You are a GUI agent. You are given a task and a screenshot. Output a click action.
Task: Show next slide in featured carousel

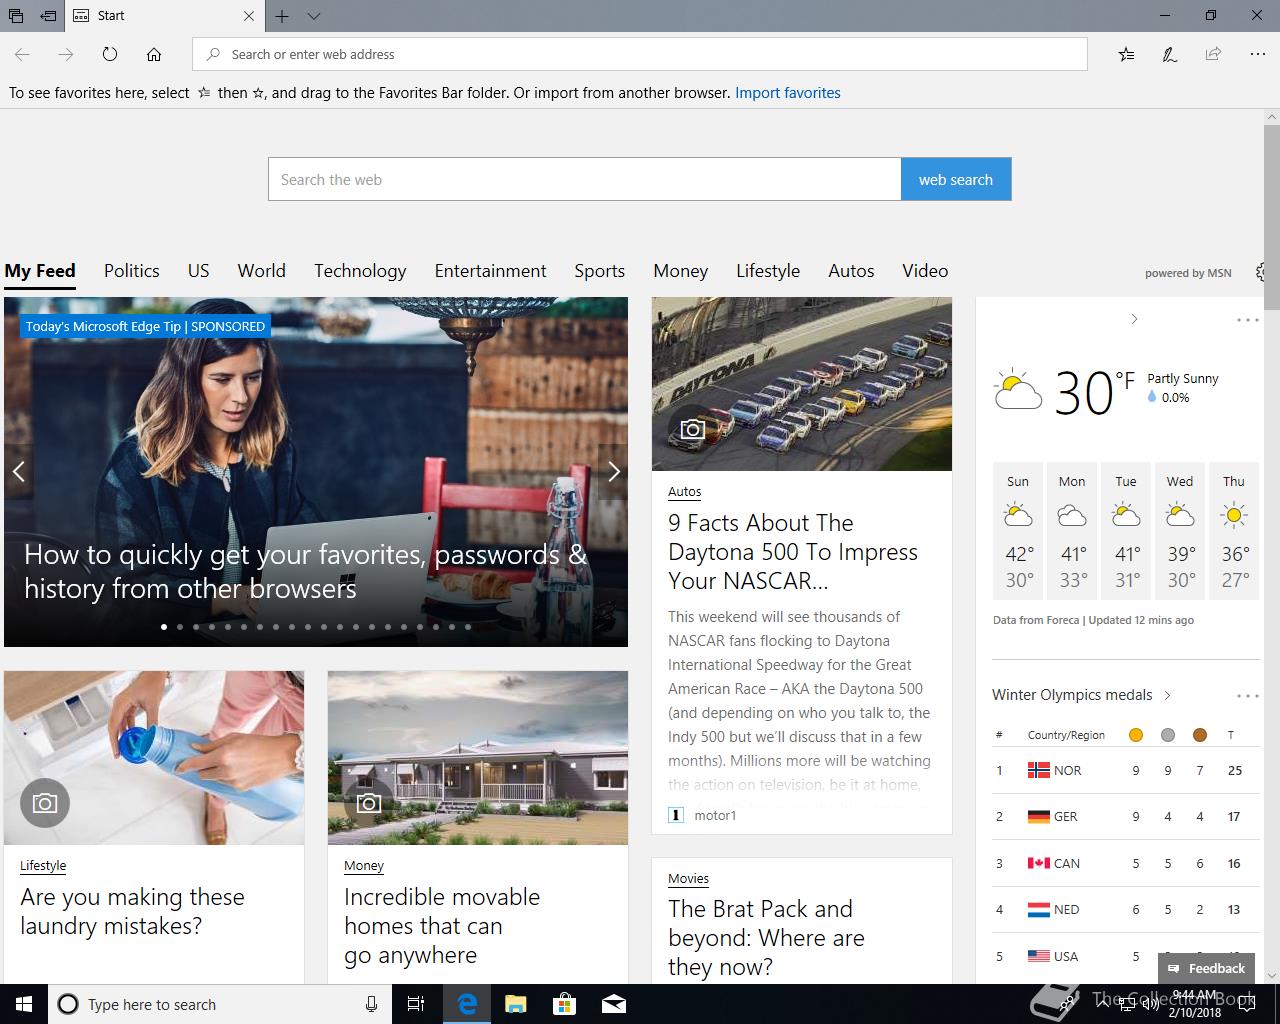[x=613, y=471]
